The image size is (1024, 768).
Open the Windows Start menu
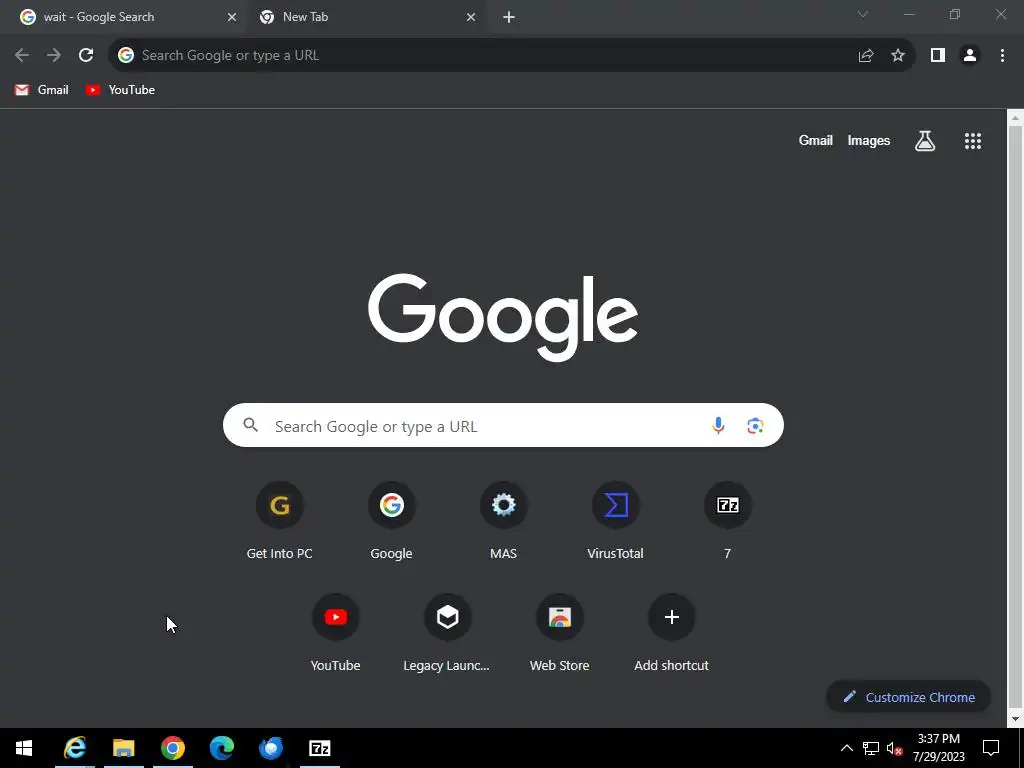(24, 748)
